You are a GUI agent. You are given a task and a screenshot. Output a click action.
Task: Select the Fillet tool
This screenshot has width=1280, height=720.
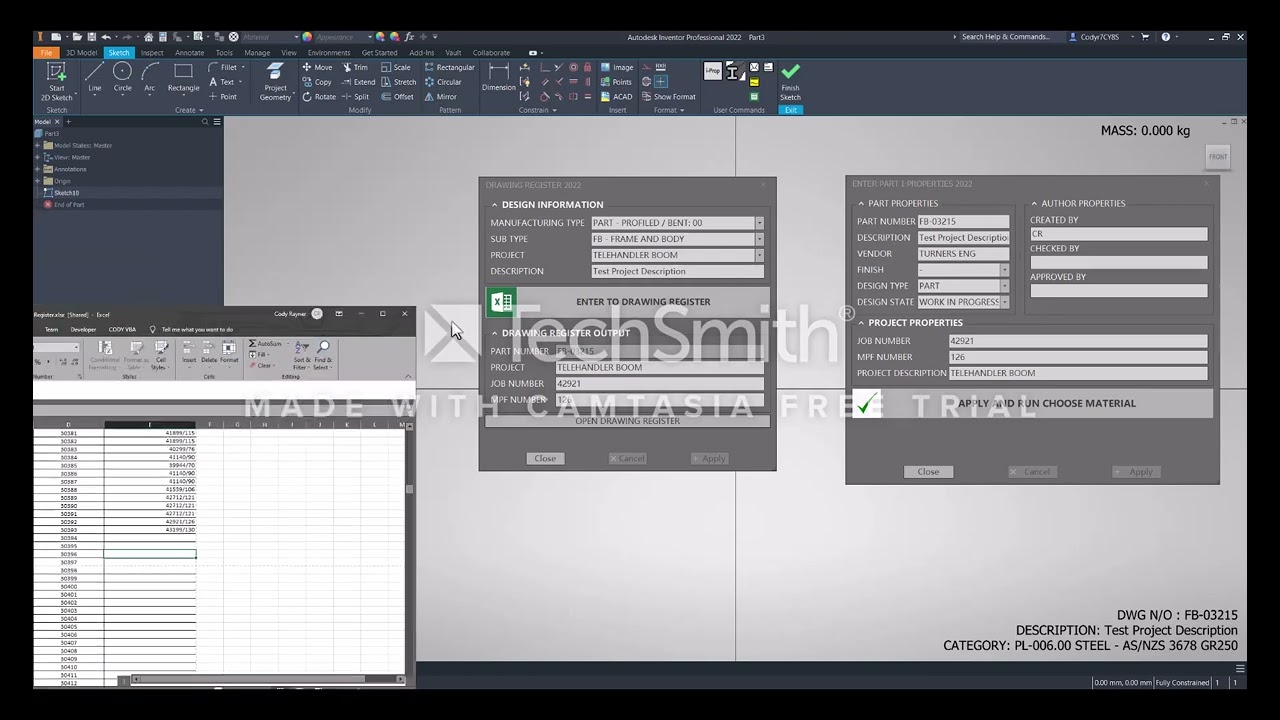coord(223,68)
